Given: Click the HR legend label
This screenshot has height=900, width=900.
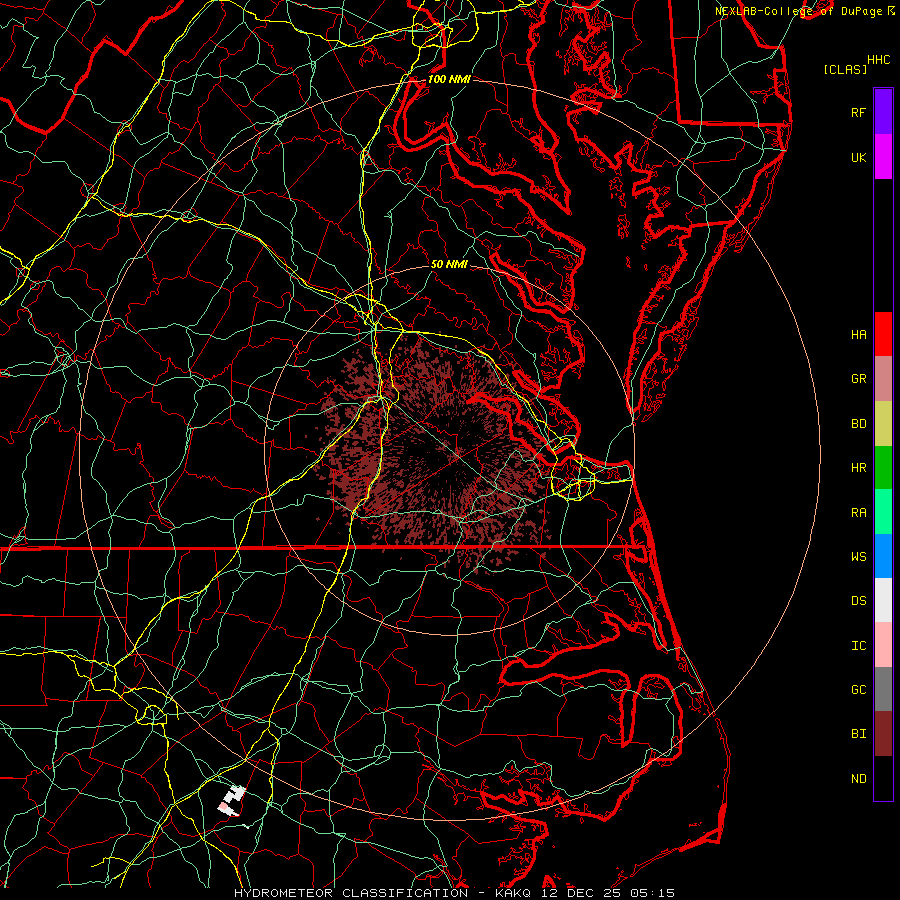Looking at the screenshot, I should click(x=858, y=468).
